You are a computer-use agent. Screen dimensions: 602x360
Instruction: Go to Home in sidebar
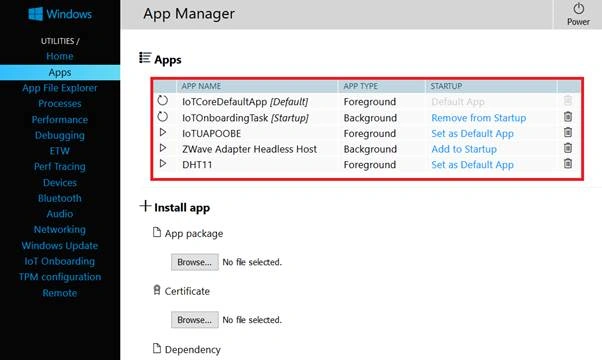[60, 56]
